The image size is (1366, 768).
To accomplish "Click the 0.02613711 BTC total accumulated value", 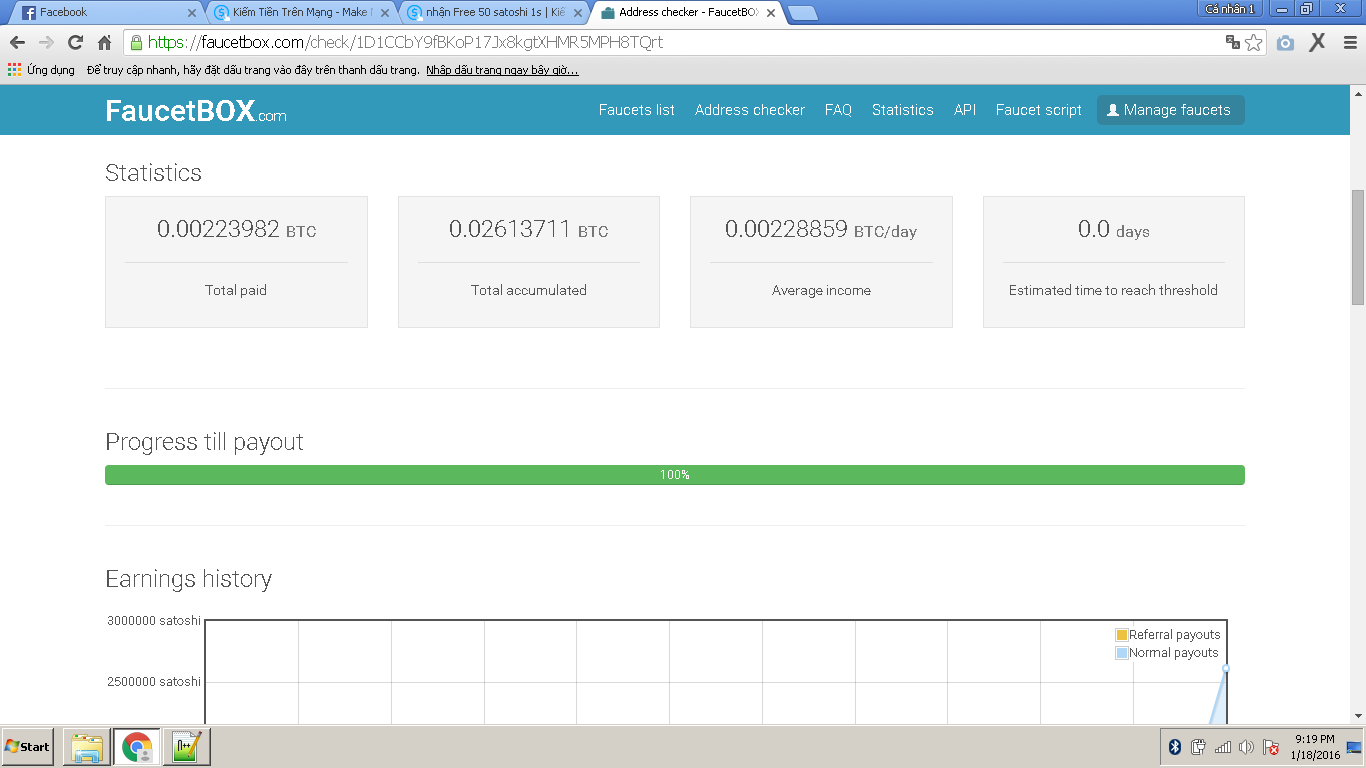I will pos(528,230).
